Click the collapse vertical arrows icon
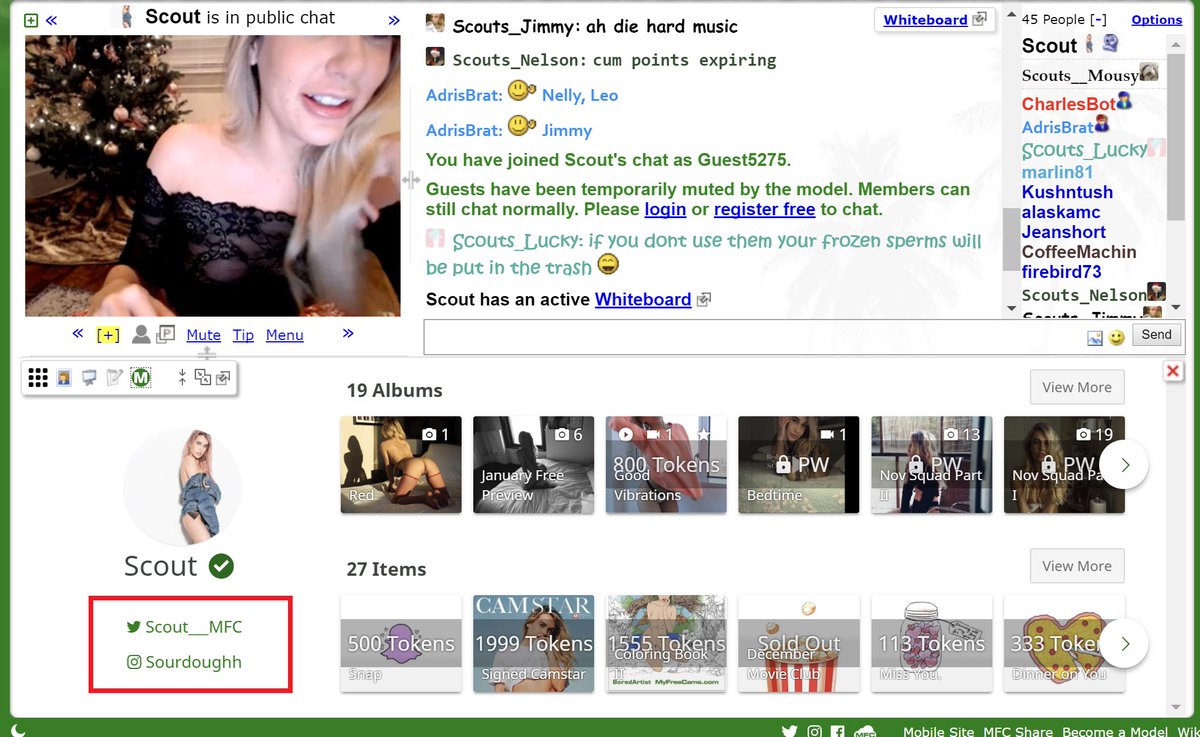The height and width of the screenshot is (737, 1200). pyautogui.click(x=183, y=377)
